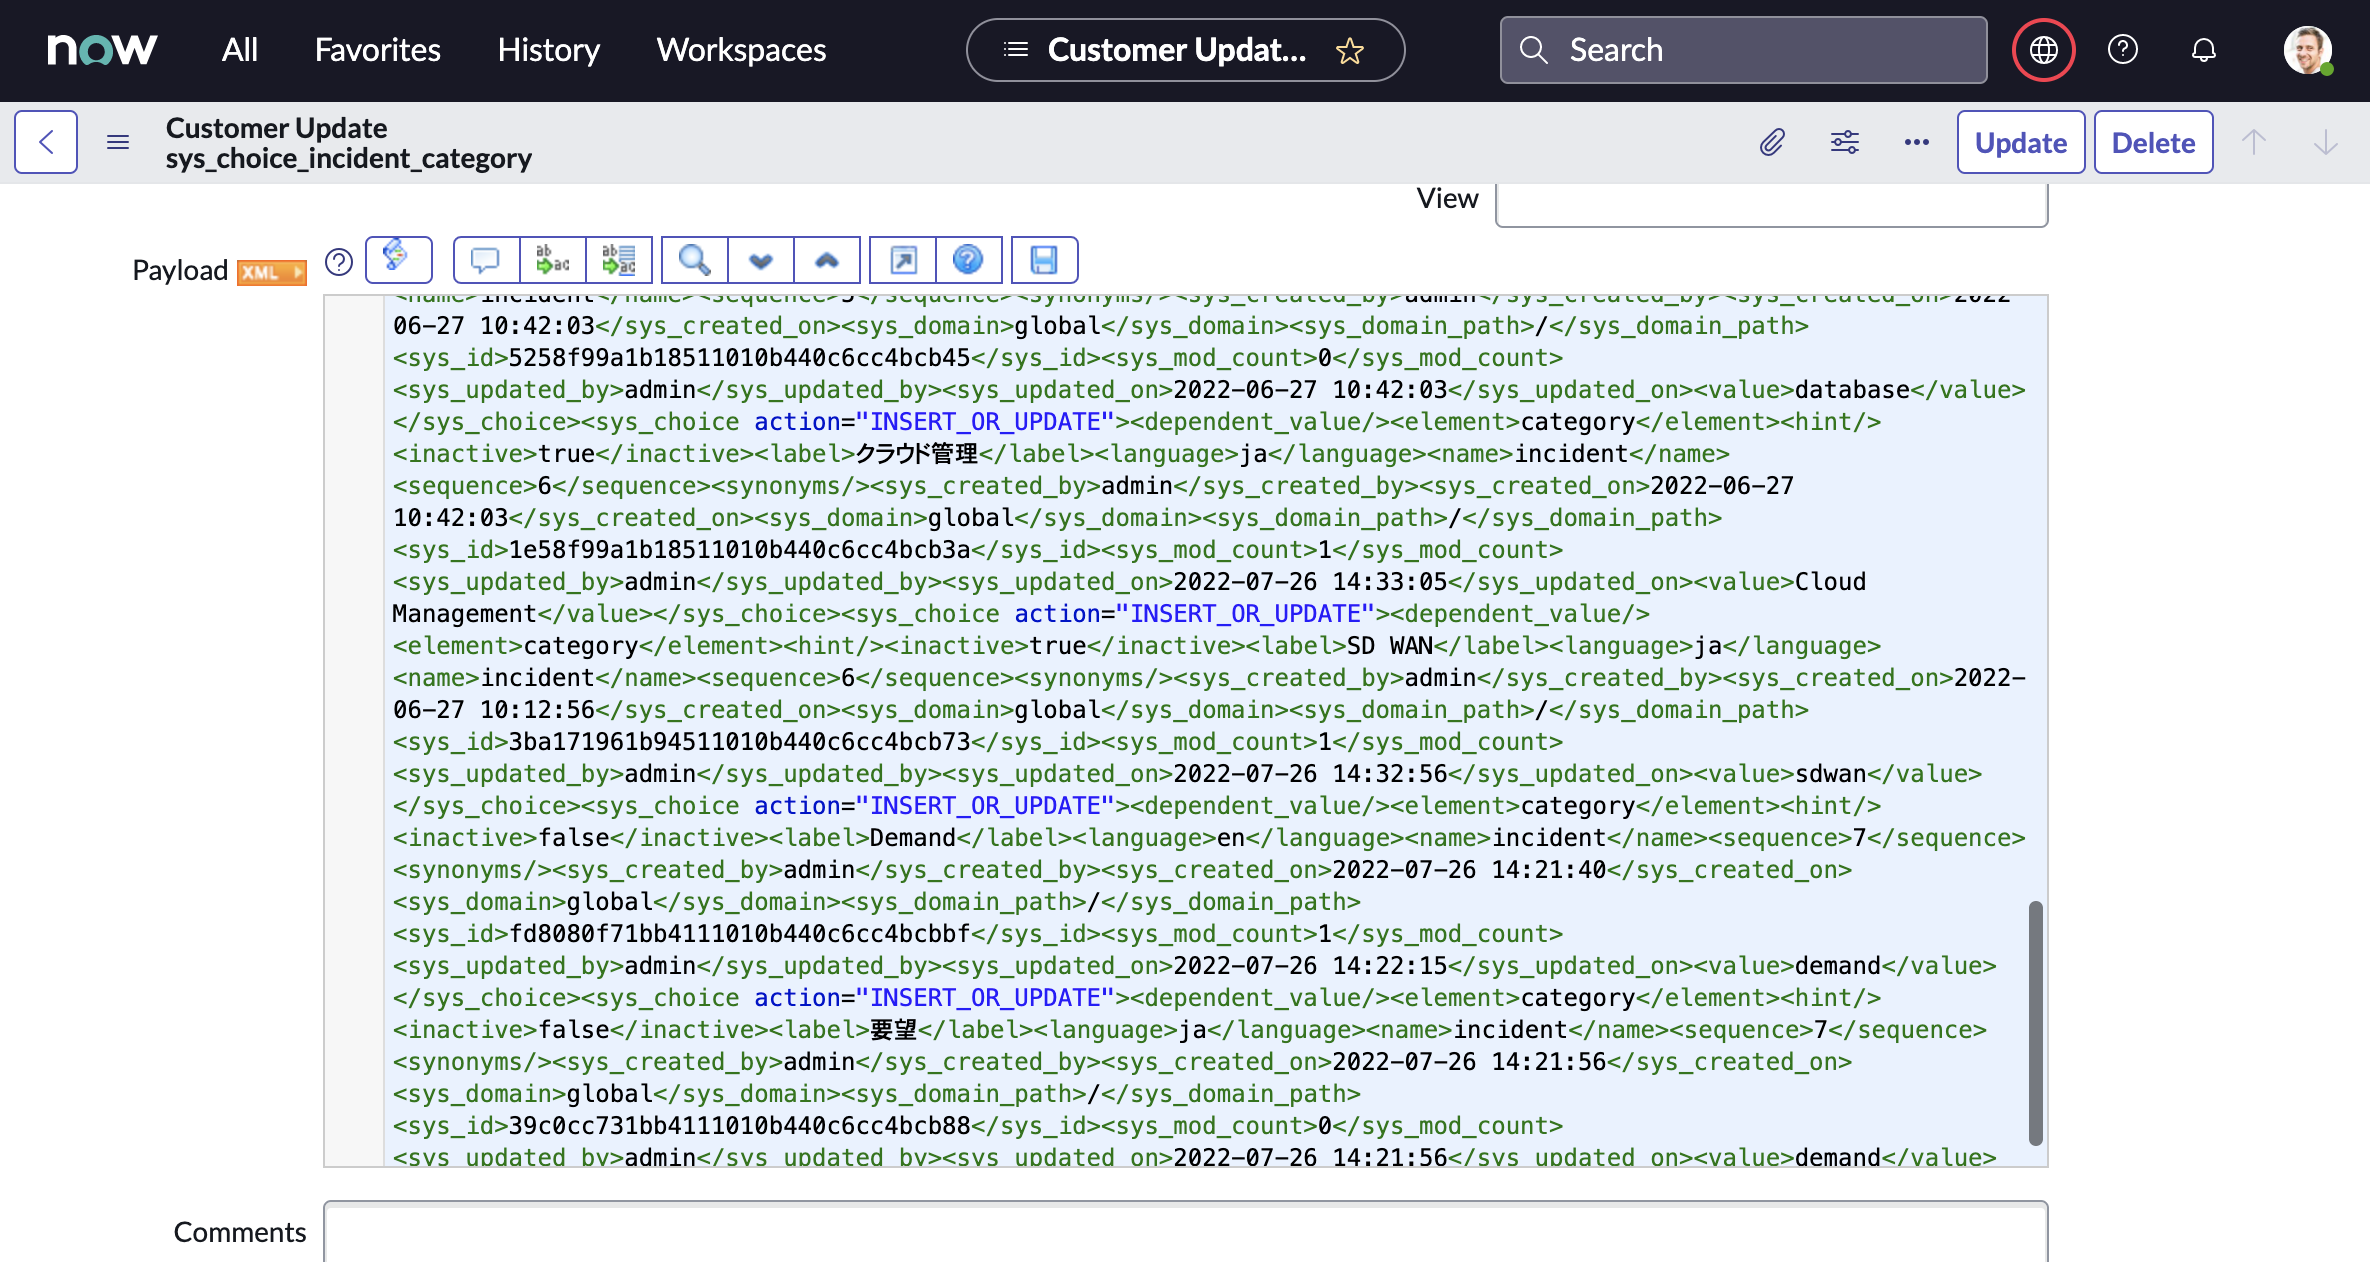Click the Delete button

2153,142
